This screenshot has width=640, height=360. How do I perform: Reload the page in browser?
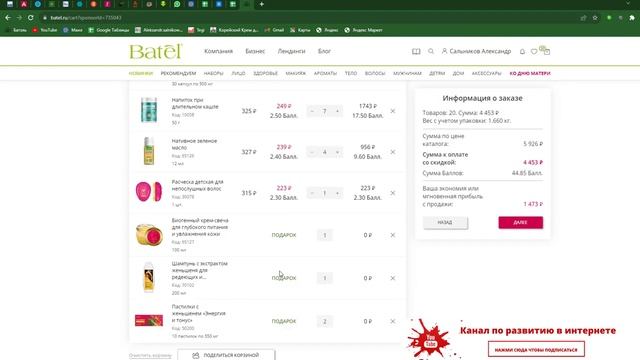tap(31, 18)
